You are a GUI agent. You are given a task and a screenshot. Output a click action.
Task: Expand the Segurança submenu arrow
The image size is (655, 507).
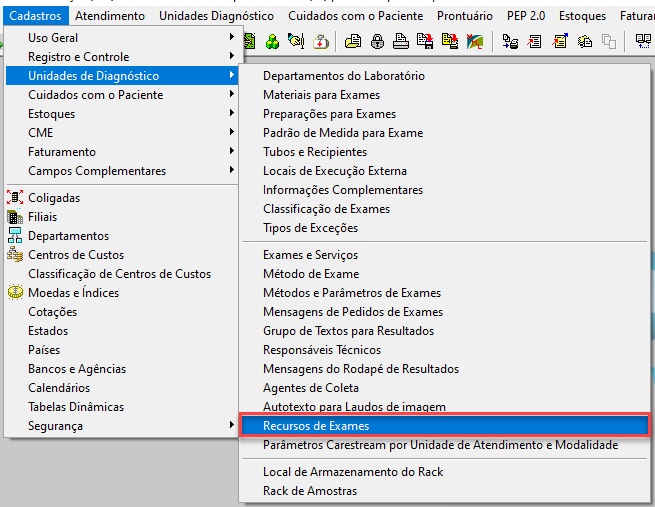(x=231, y=425)
